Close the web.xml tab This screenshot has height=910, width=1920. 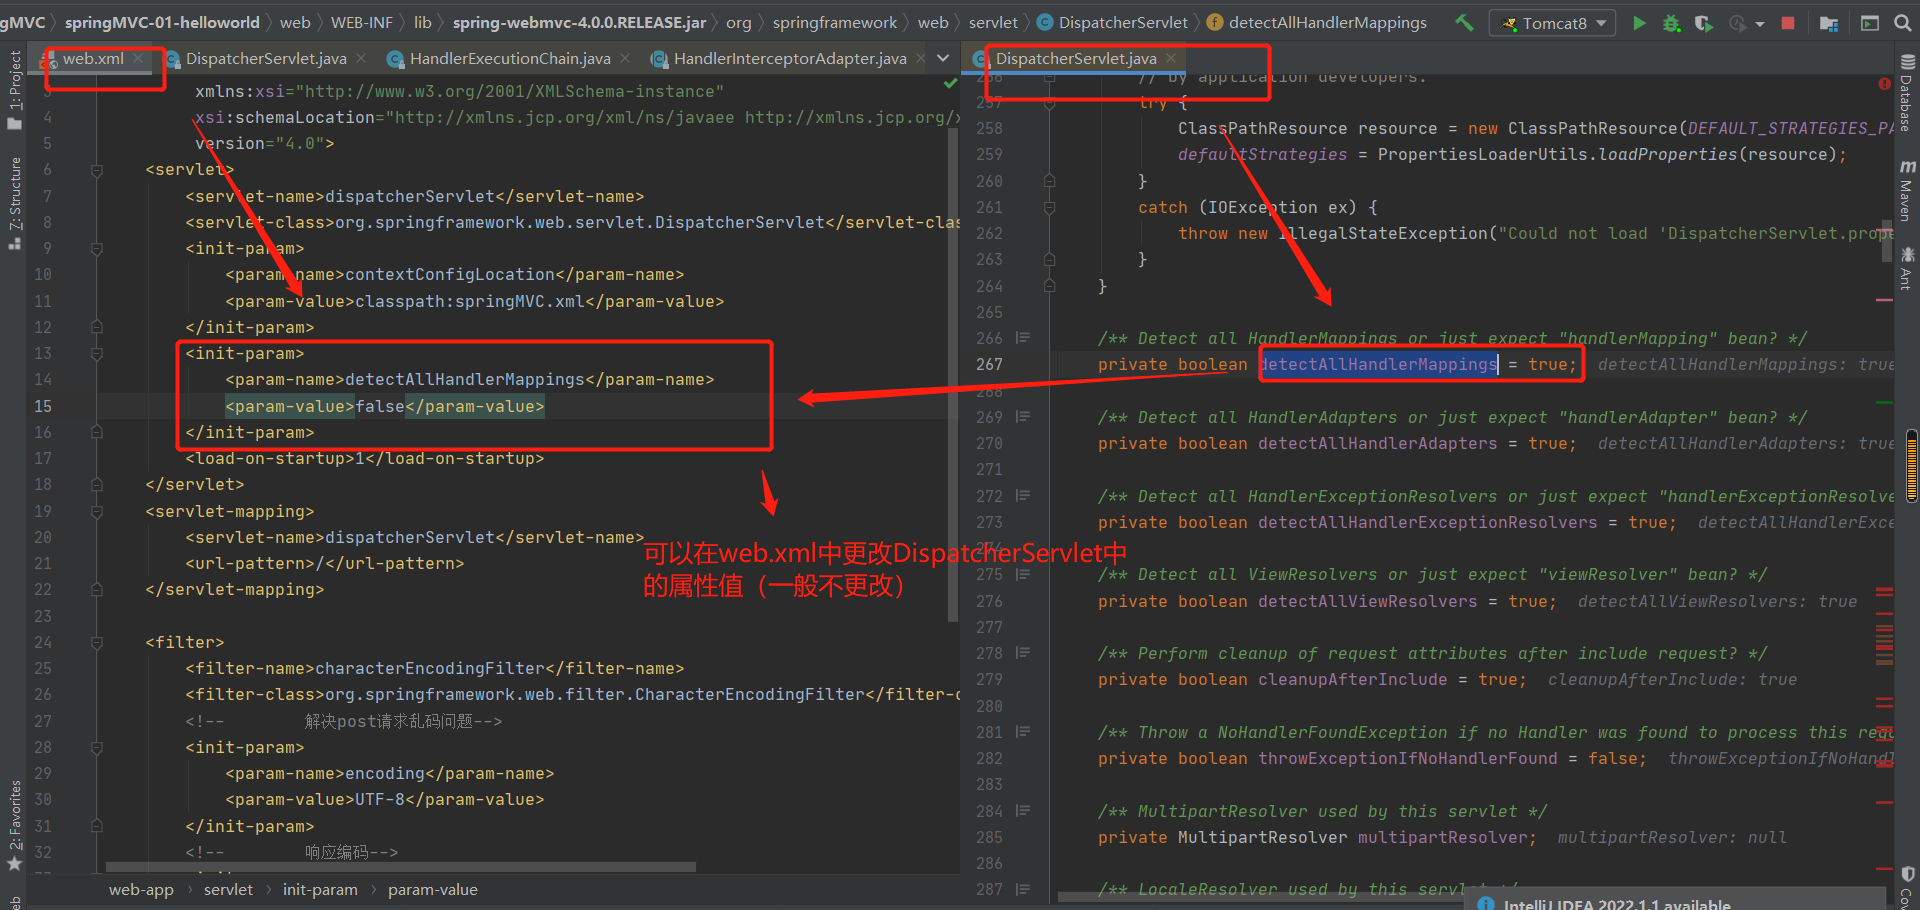139,59
